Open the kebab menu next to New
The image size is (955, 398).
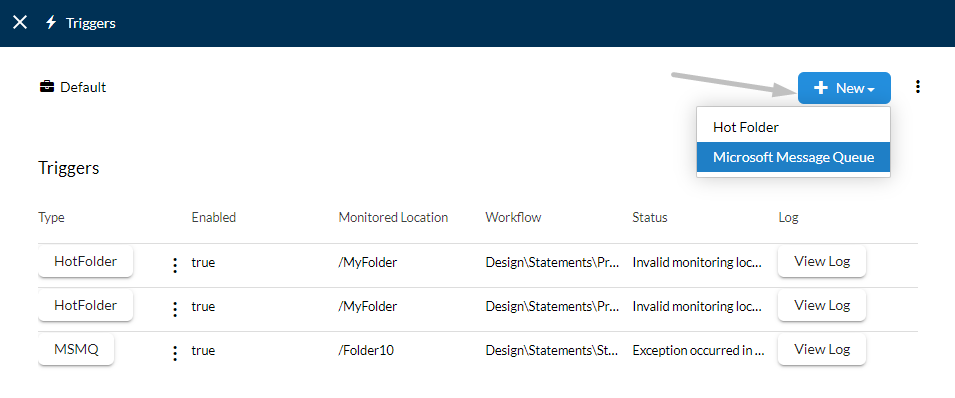point(917,87)
